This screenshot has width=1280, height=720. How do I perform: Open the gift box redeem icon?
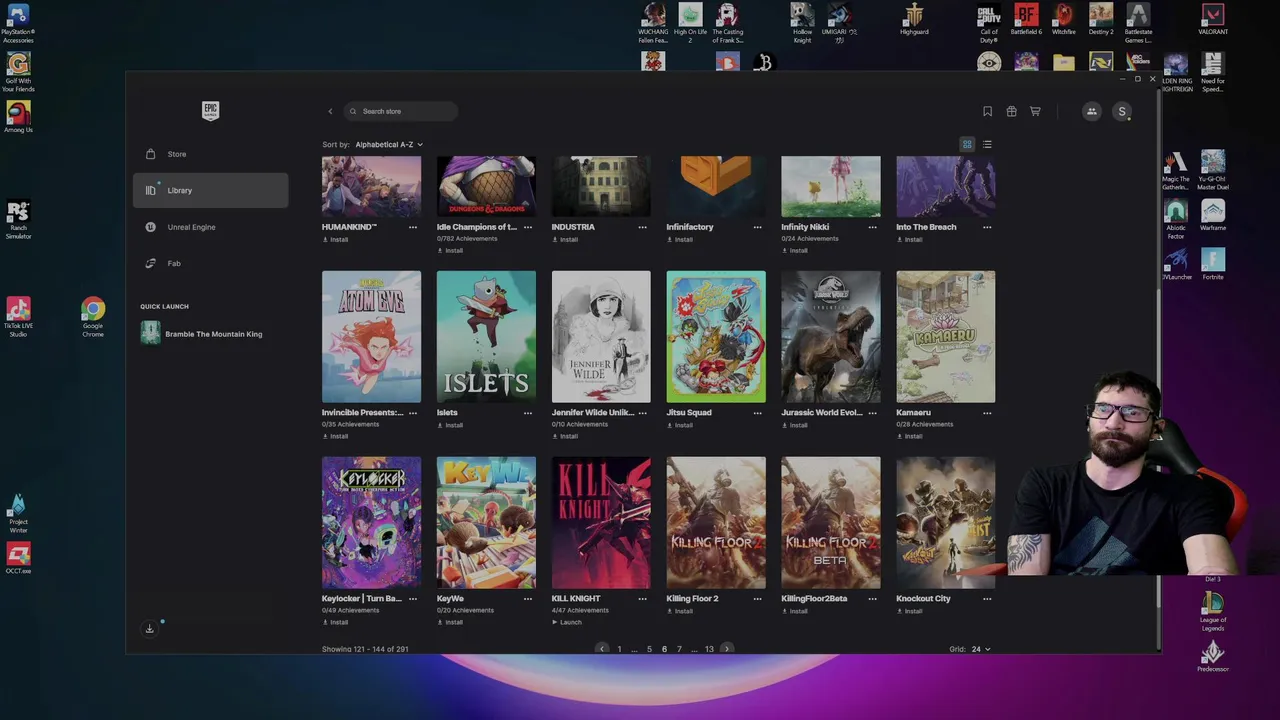[x=1011, y=111]
